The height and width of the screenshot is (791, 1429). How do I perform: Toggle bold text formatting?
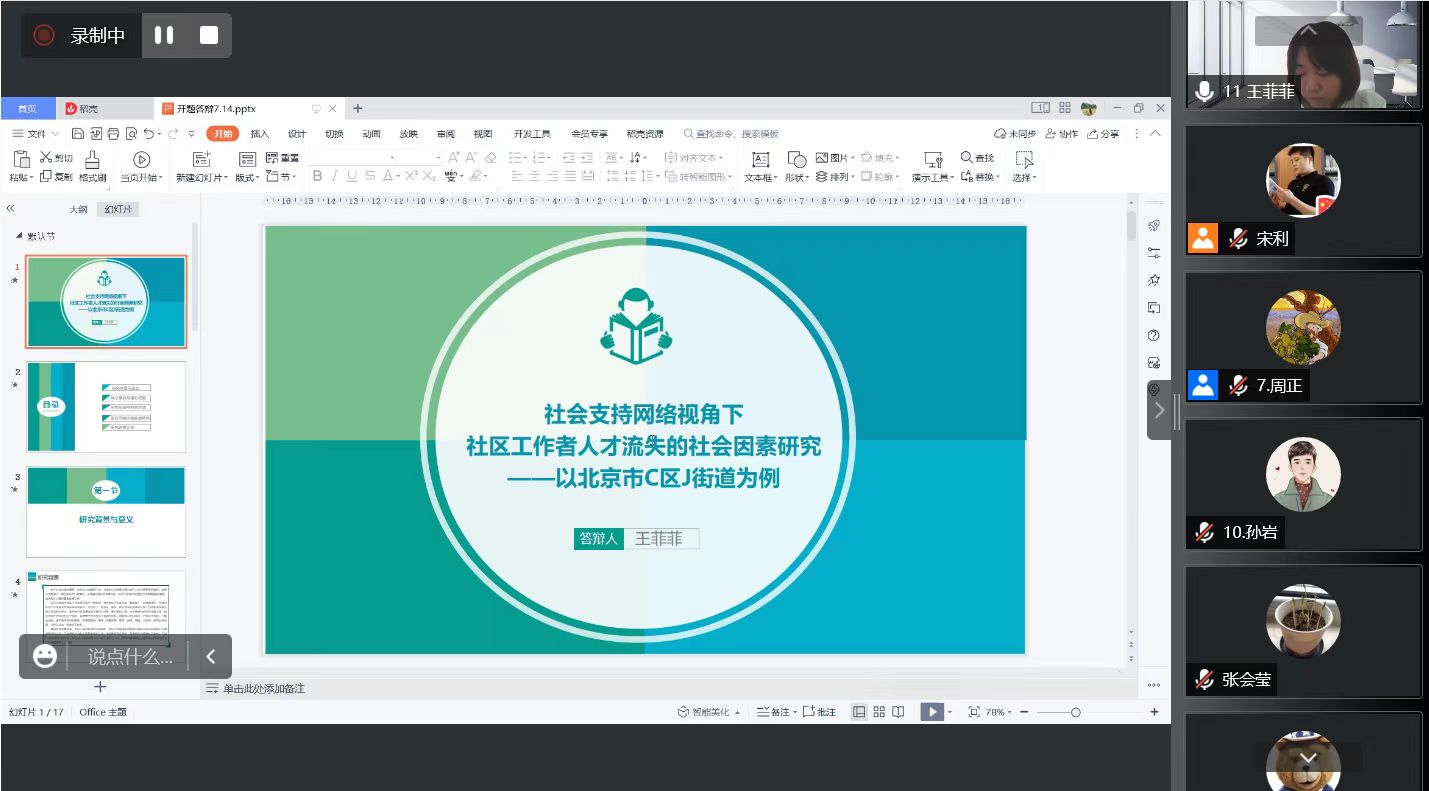click(317, 176)
